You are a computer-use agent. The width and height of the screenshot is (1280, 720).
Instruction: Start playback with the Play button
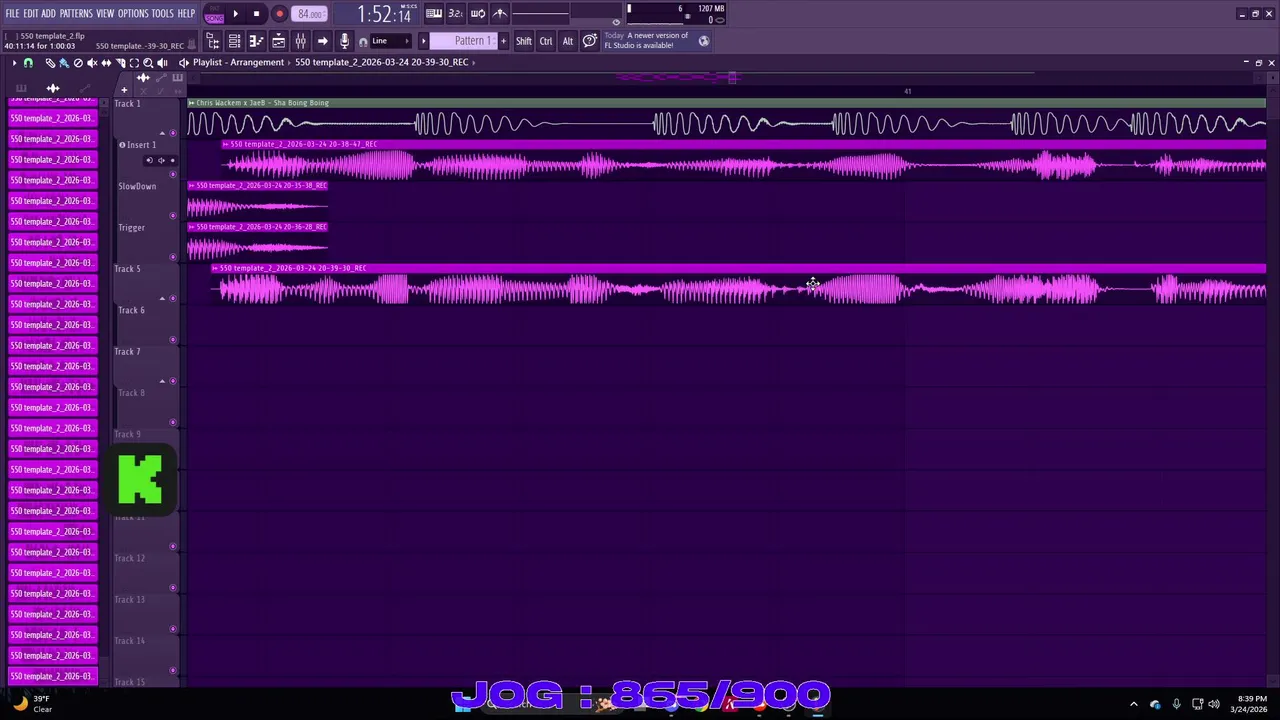[235, 14]
